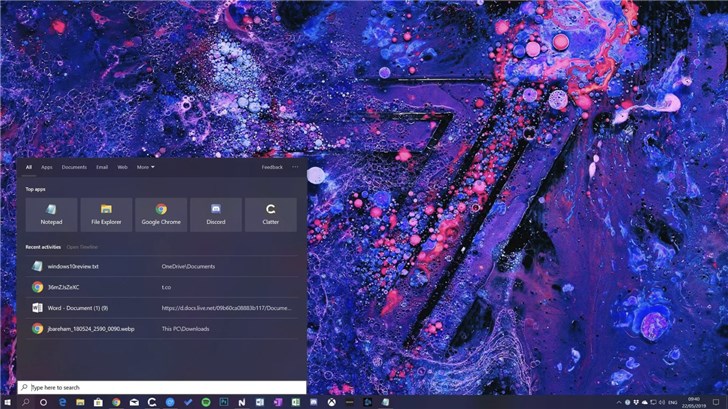Open Google Chrome tile in Top apps

[161, 214]
